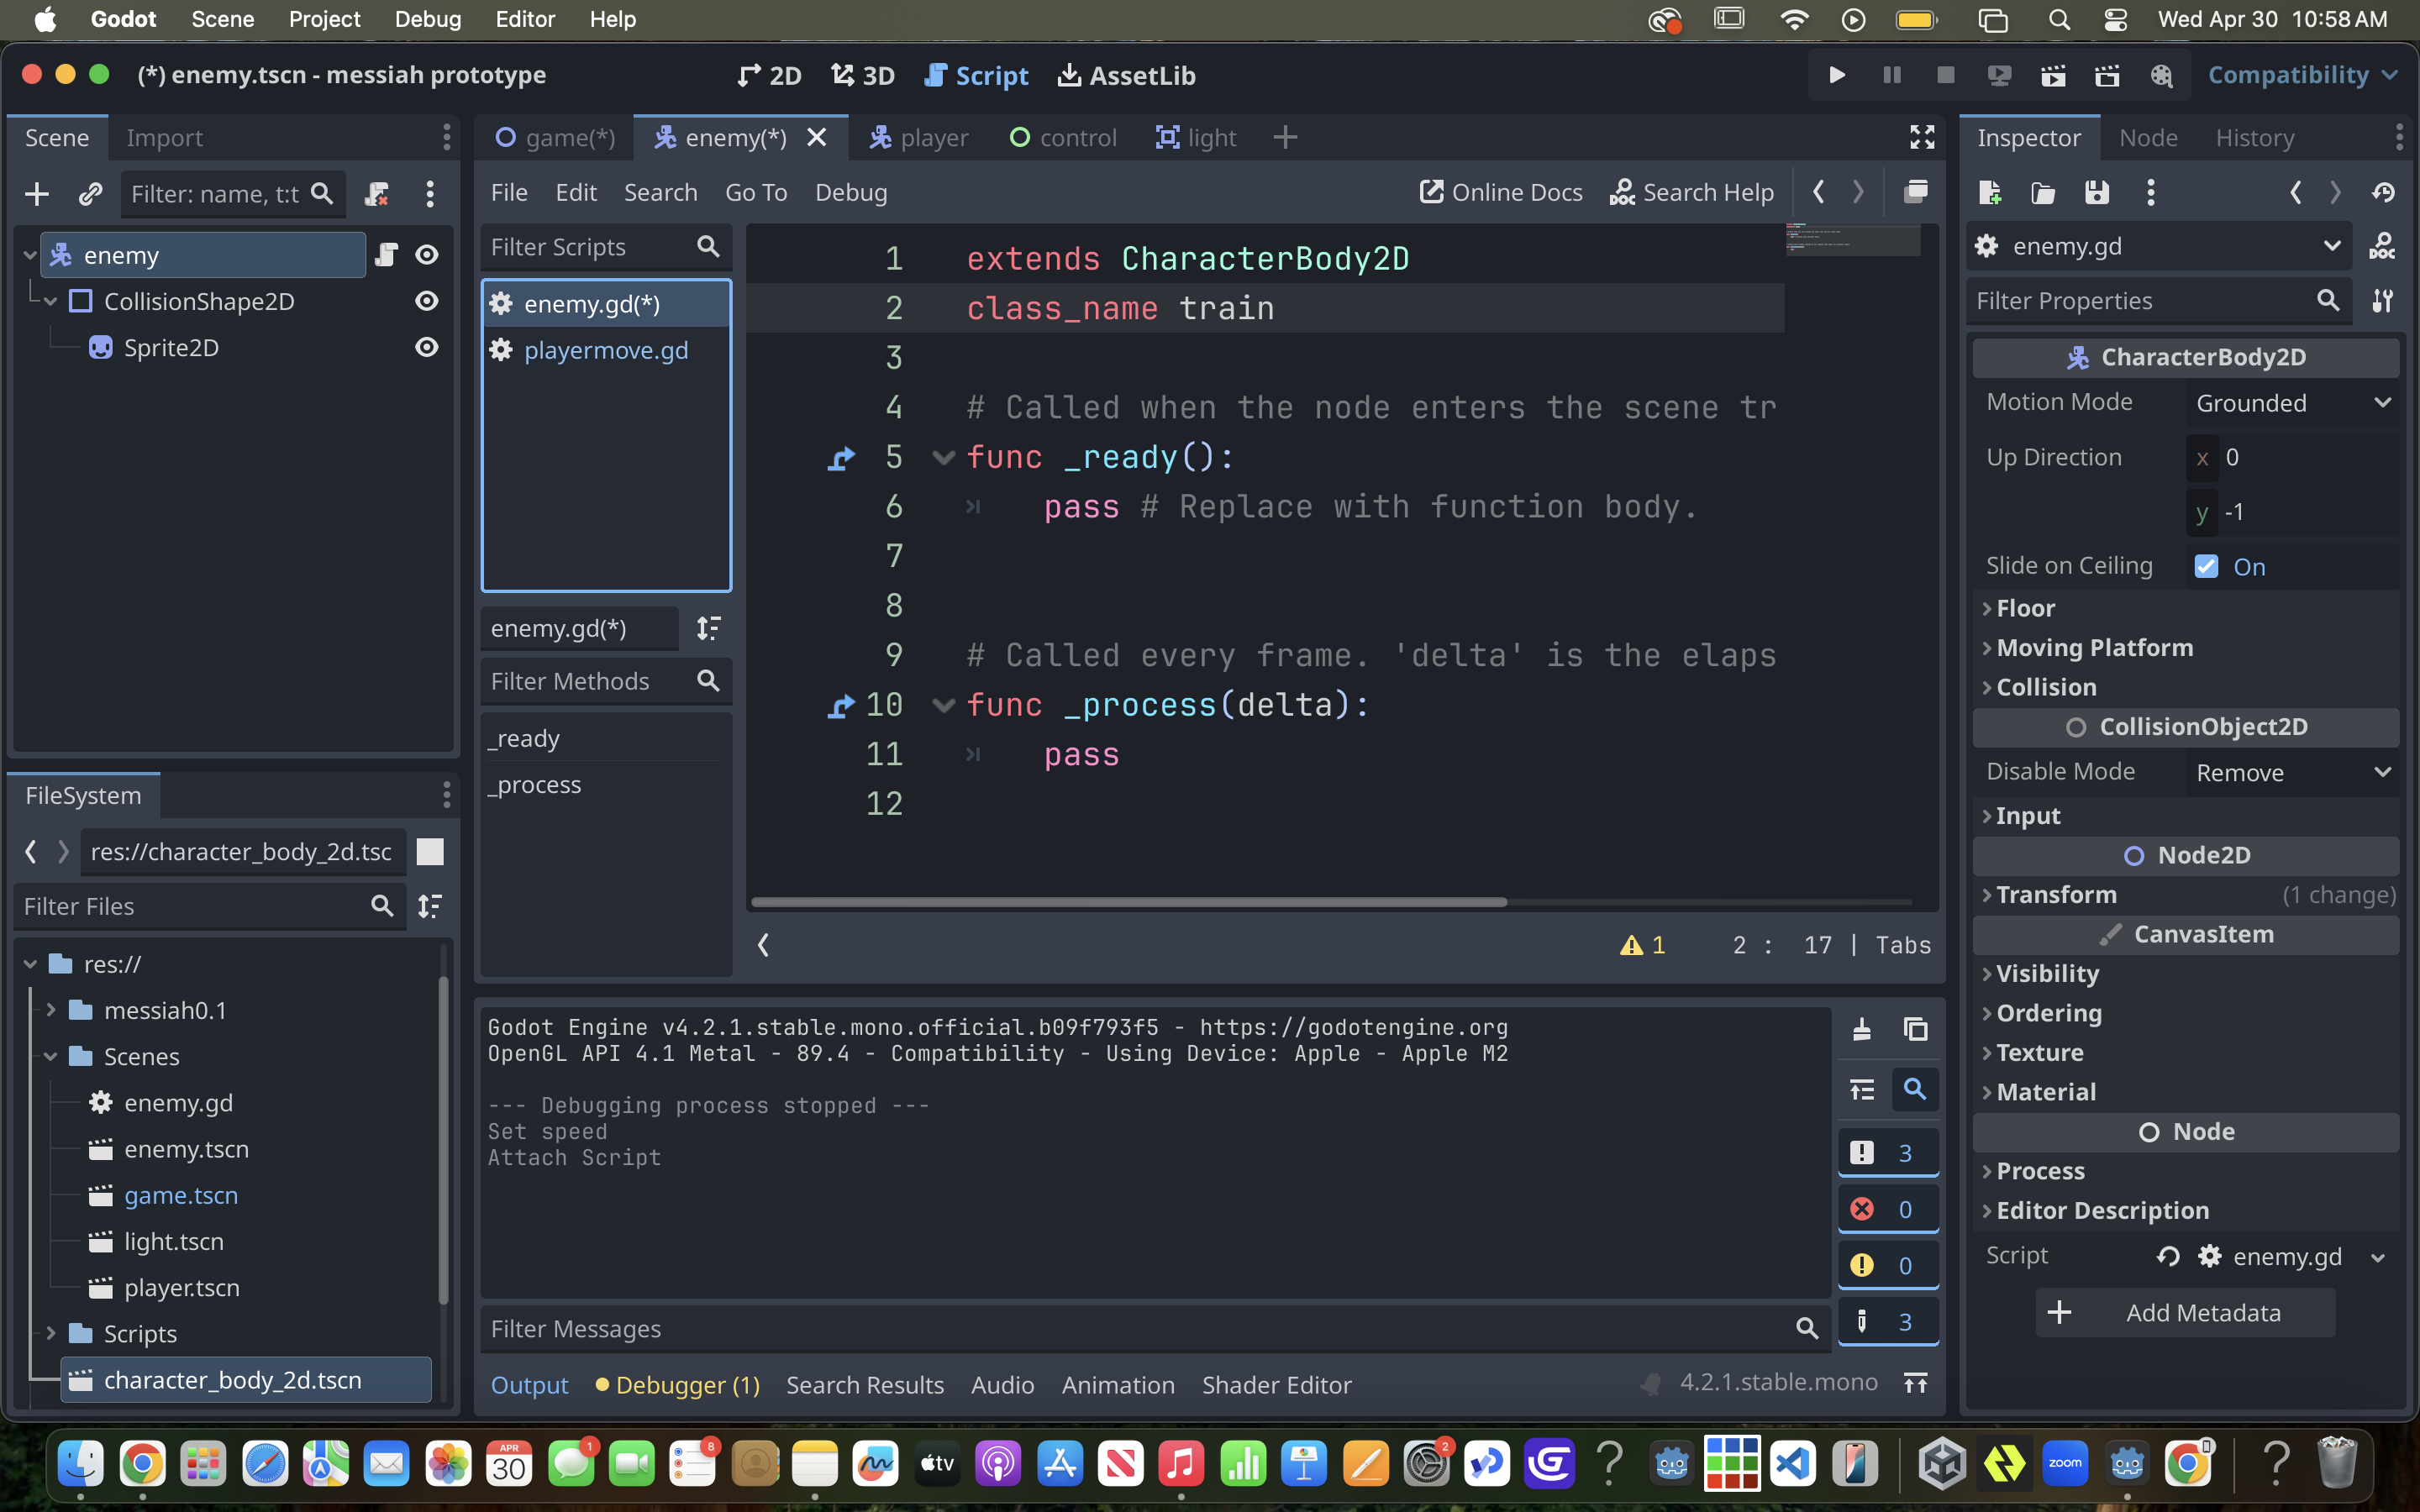
Task: Click the horizontal scrollbar in code editor
Action: pos(1129,902)
